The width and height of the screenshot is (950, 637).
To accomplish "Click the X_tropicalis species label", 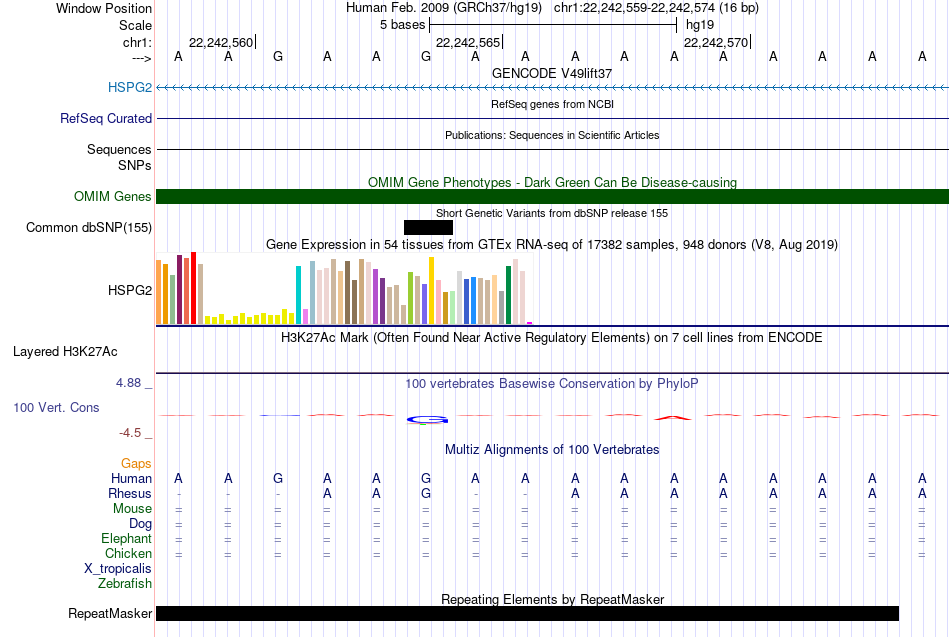I will pyautogui.click(x=118, y=569).
